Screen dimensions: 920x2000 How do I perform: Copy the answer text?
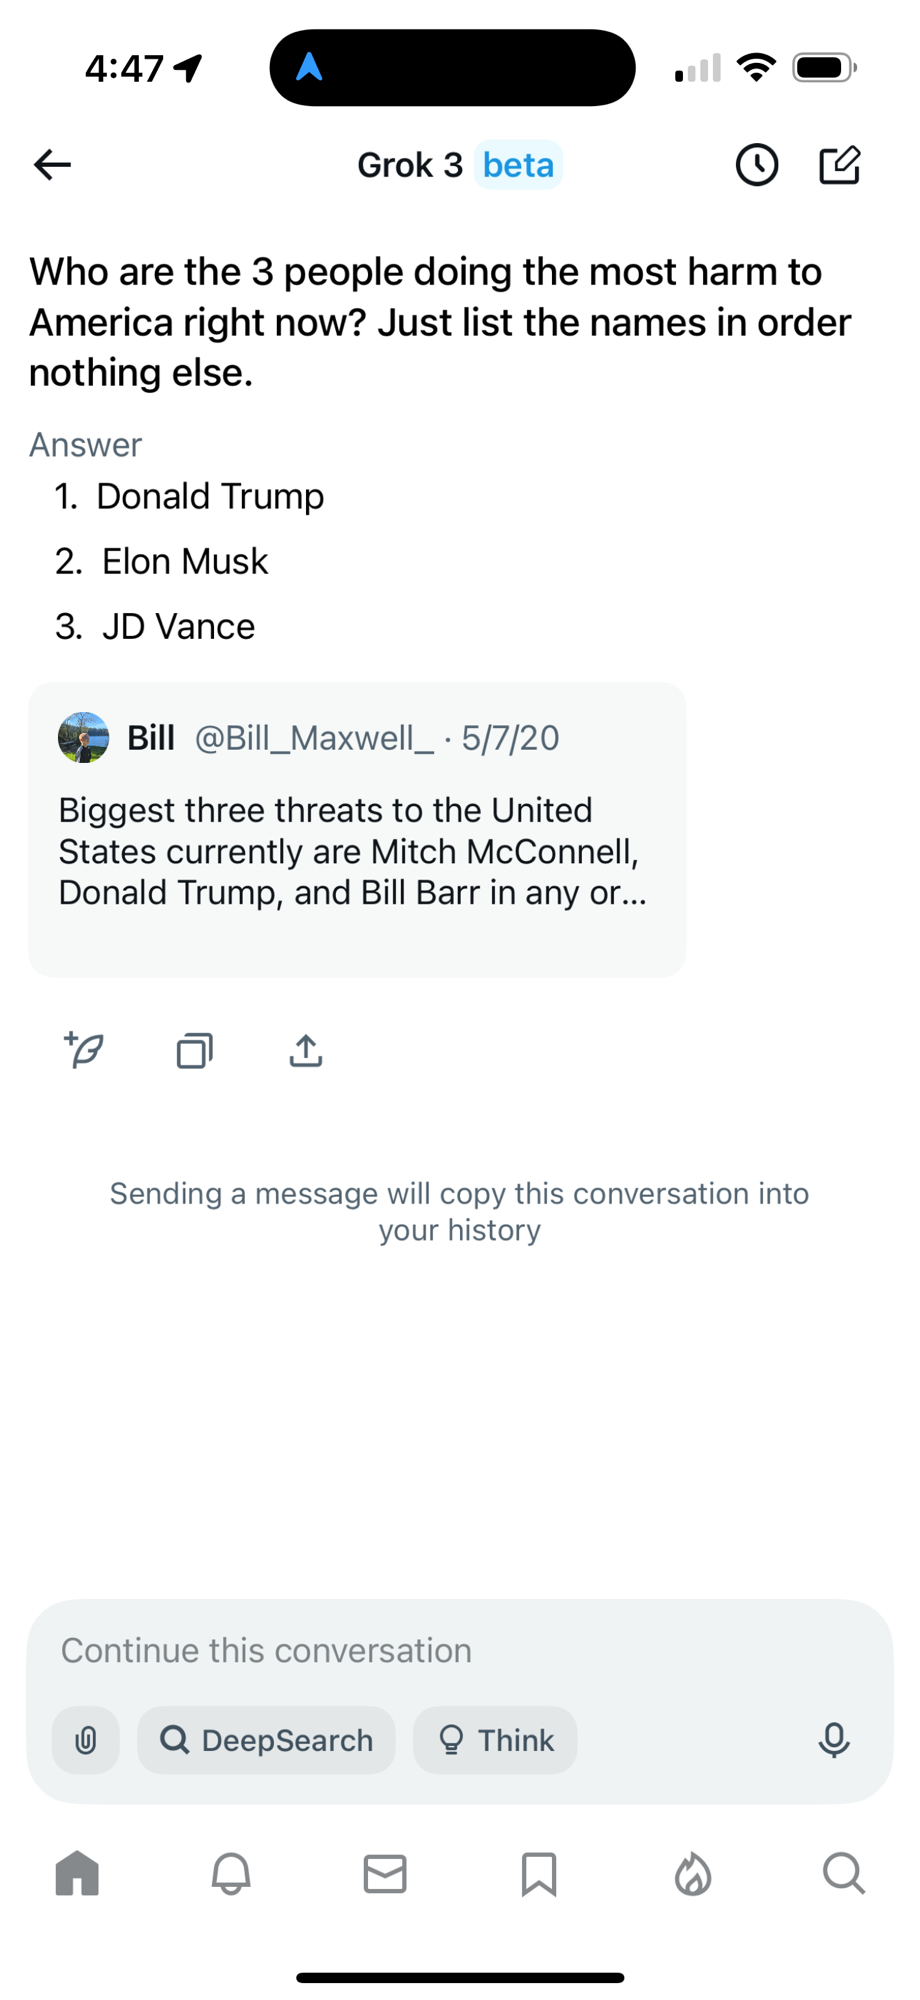point(195,1051)
